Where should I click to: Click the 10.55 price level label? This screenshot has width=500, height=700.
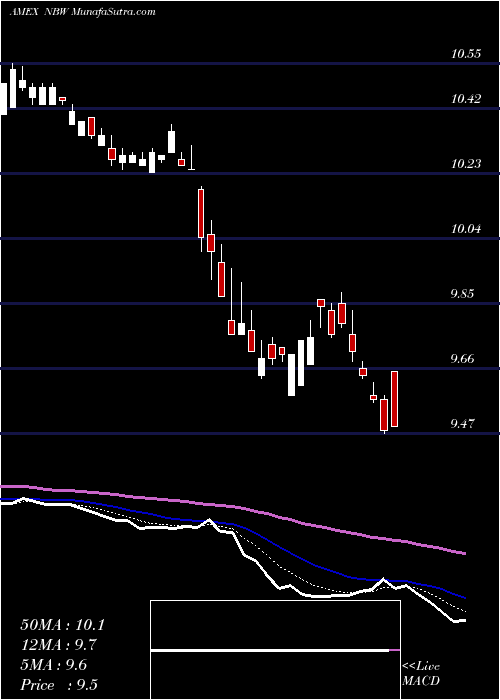(466, 54)
